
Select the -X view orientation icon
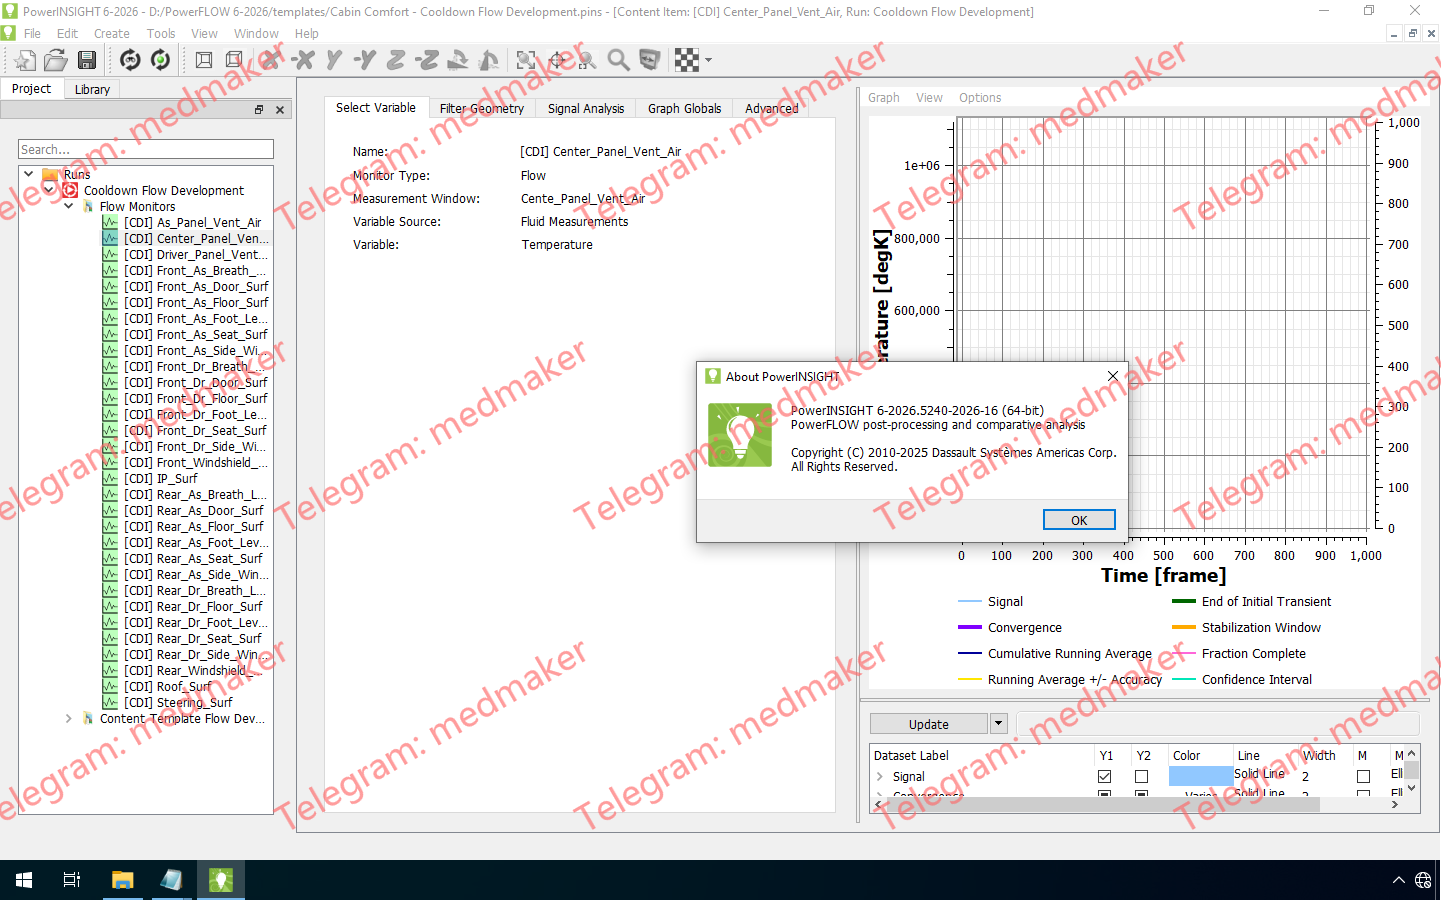click(304, 60)
